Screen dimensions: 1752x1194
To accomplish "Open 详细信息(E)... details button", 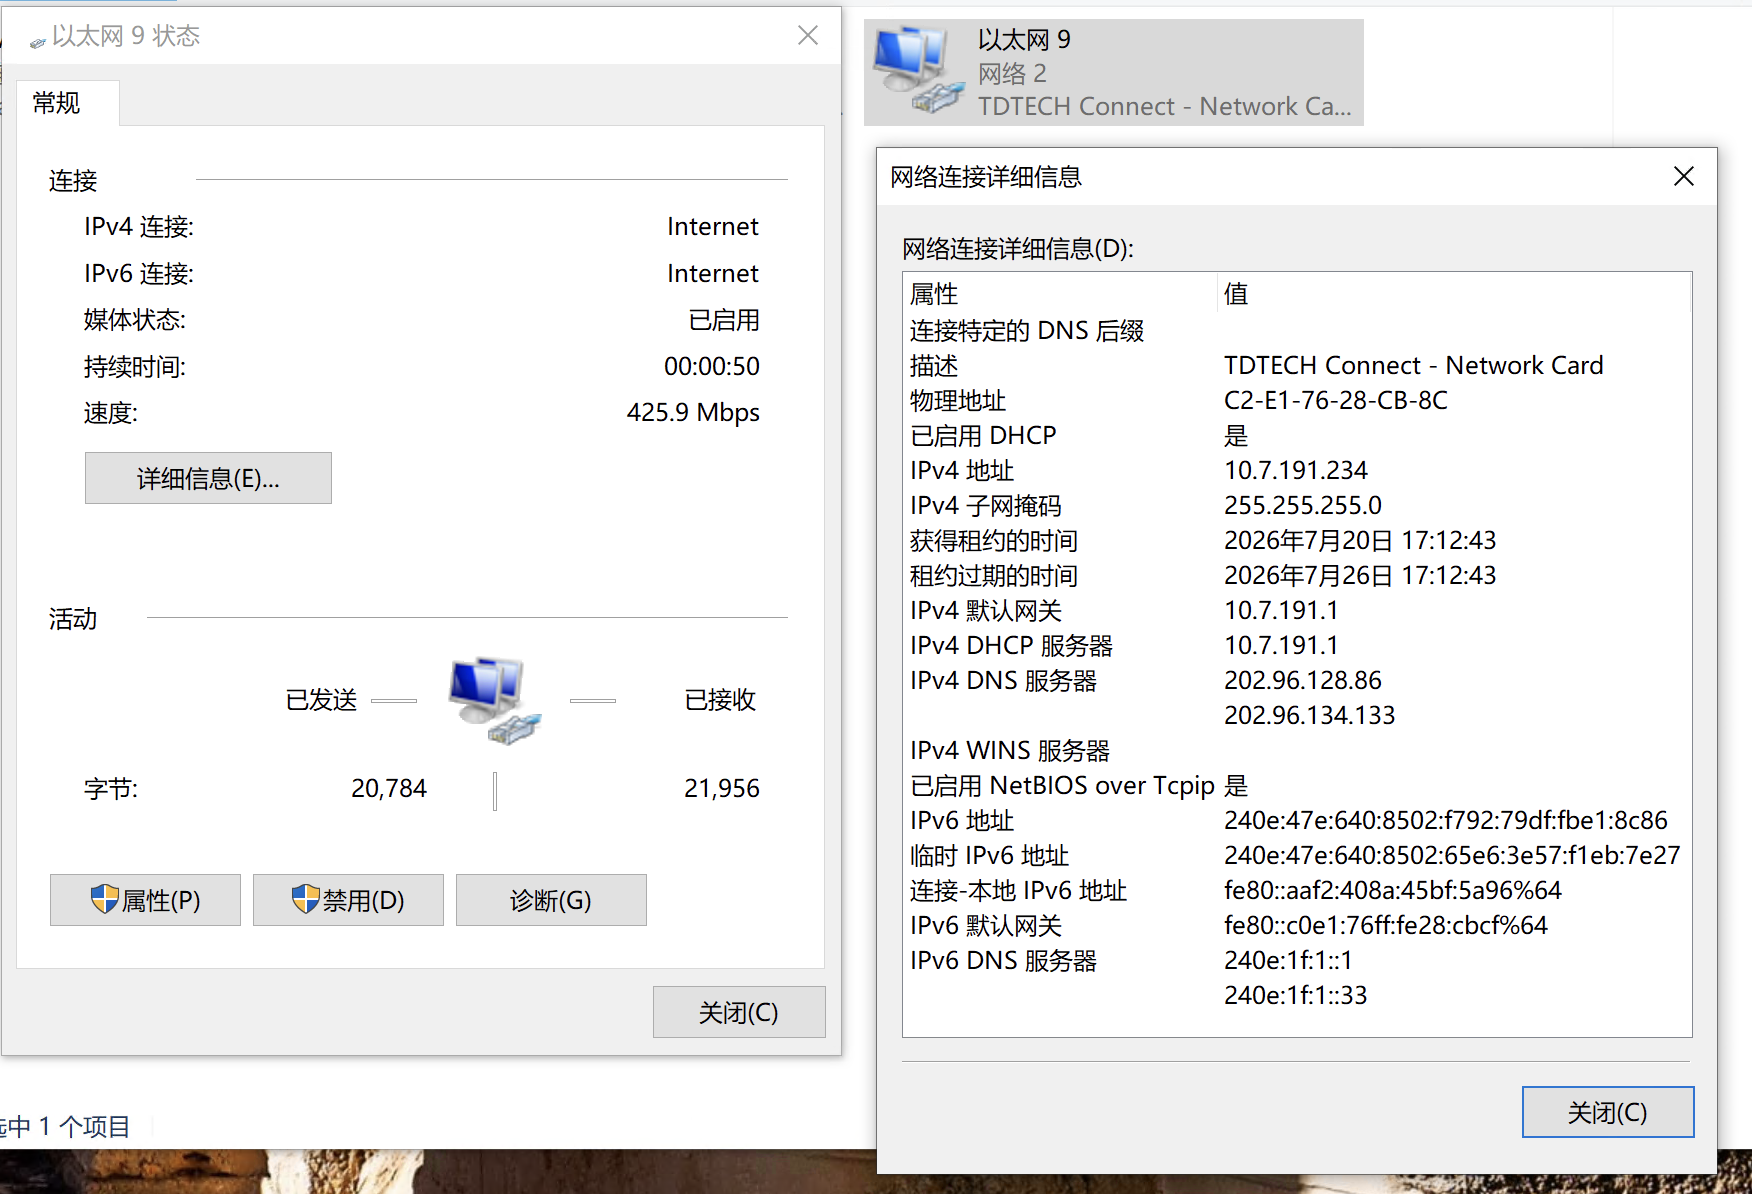I will 208,478.
